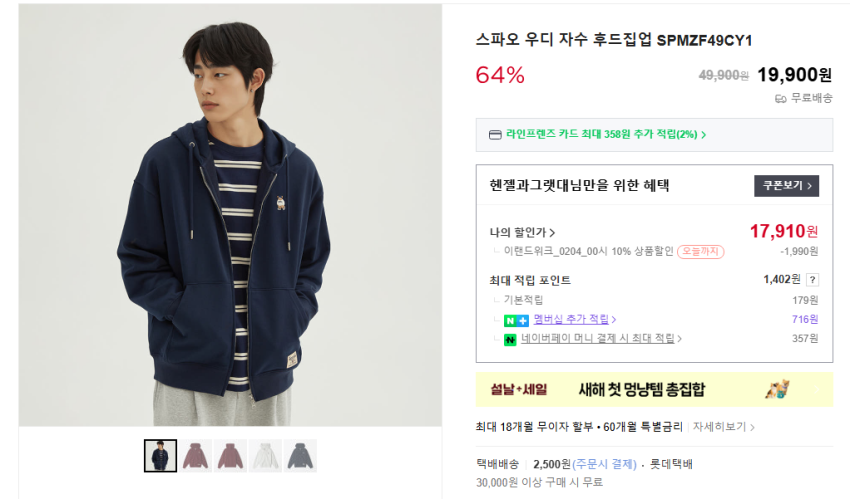Open the question mark help for 최대 적립 포인트

click(812, 280)
